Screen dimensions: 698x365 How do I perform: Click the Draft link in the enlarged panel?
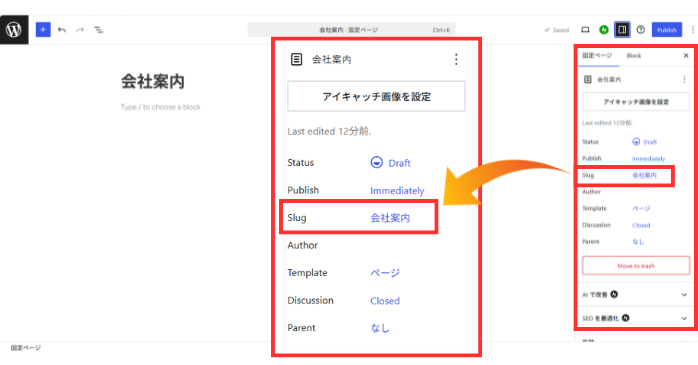click(399, 163)
